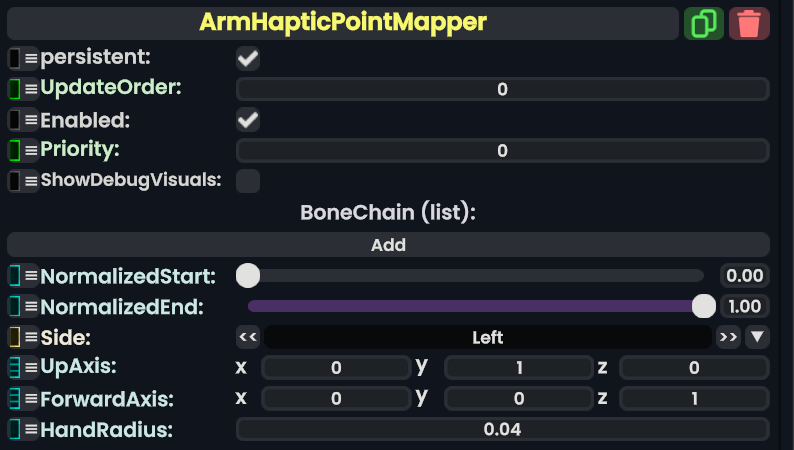This screenshot has height=450, width=794.
Task: Click the UpAxis y value field
Action: click(x=518, y=368)
